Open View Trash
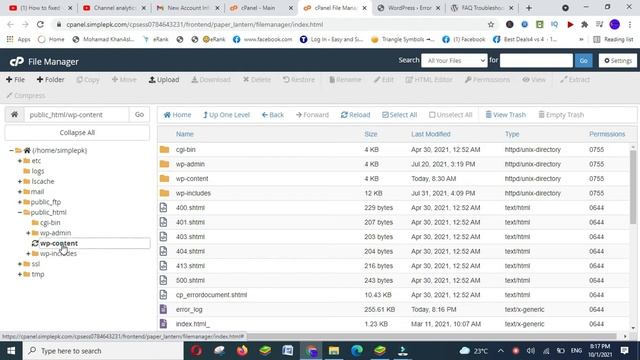 [505, 115]
